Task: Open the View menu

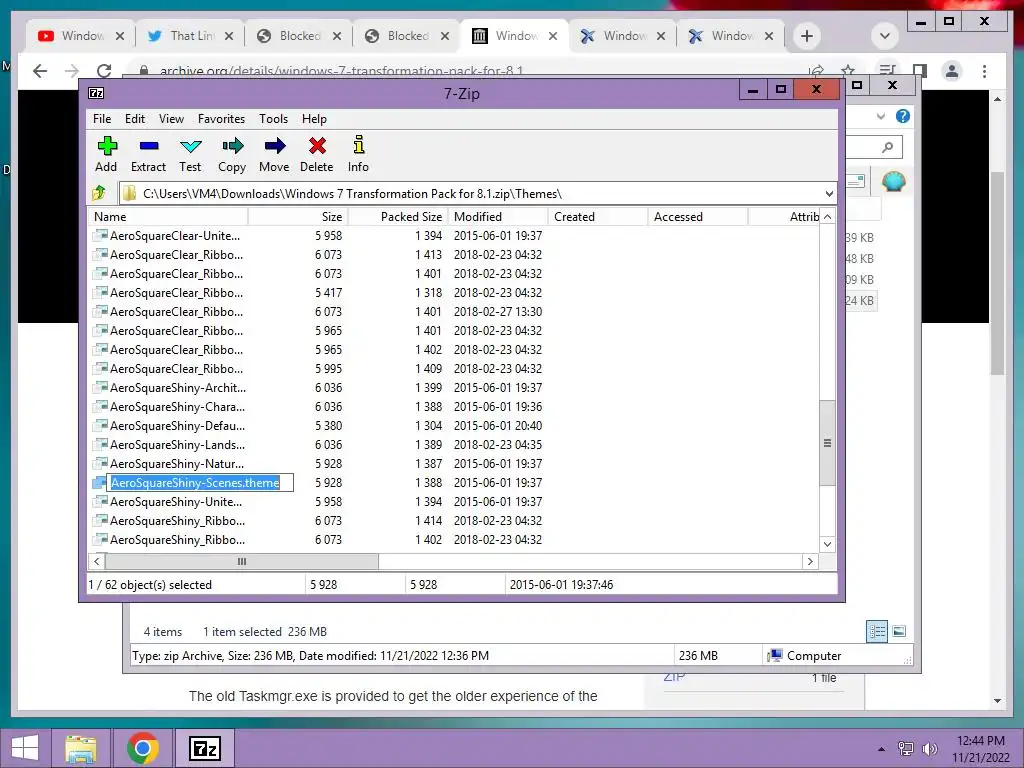Action: [171, 119]
